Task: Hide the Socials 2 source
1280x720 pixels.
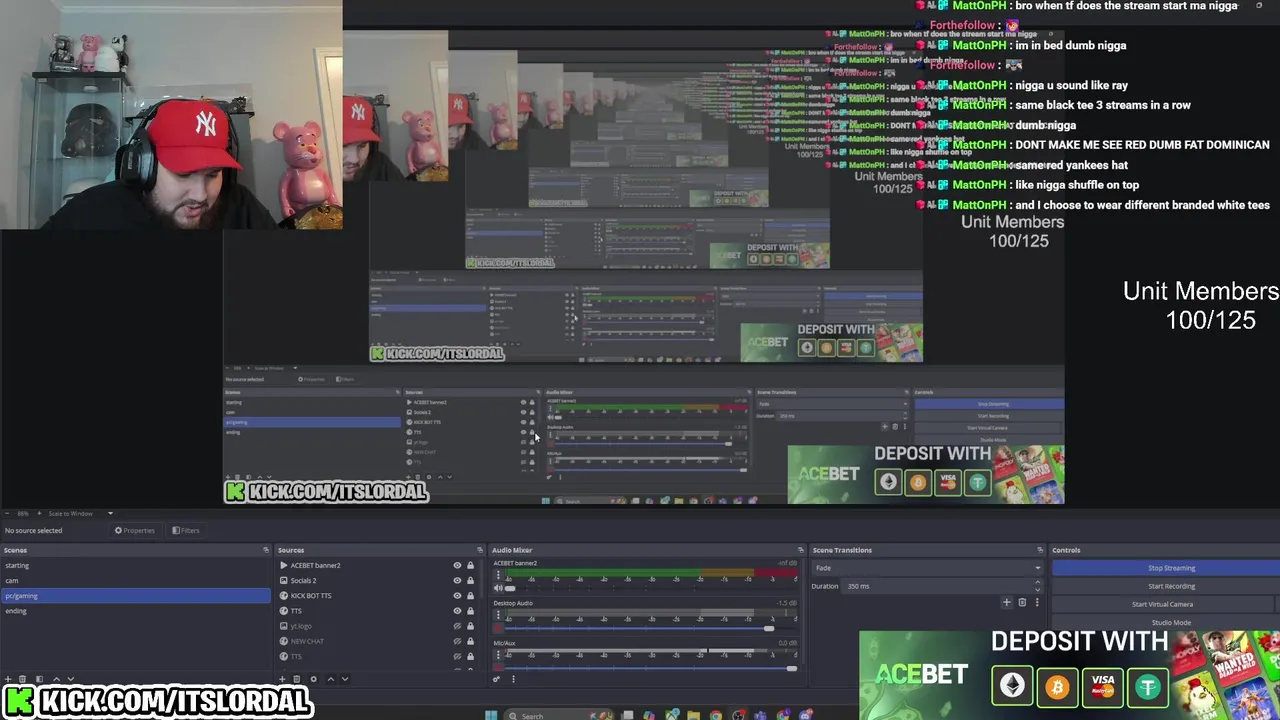Action: pos(457,580)
